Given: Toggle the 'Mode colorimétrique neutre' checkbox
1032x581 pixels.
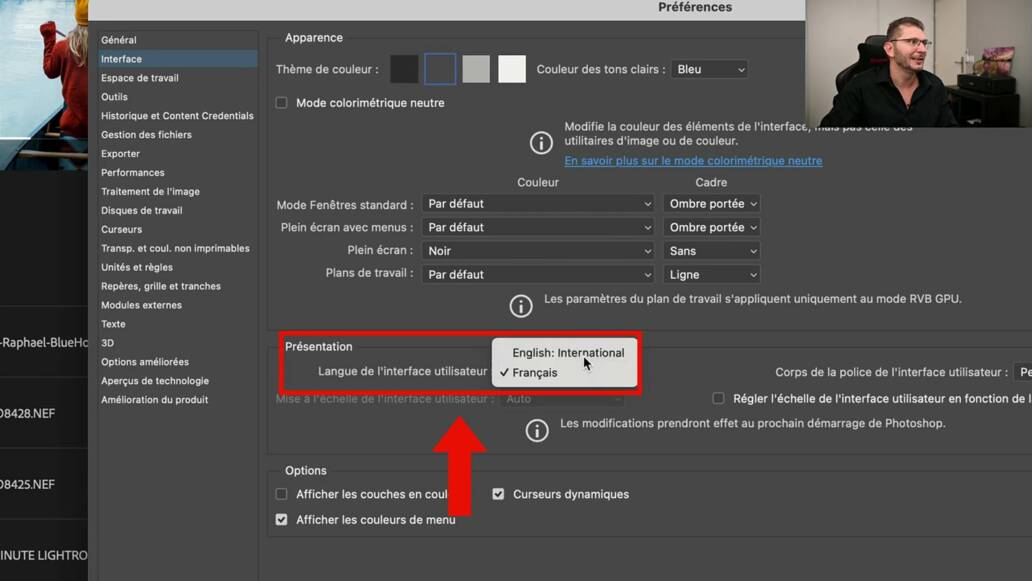Looking at the screenshot, I should click(281, 102).
